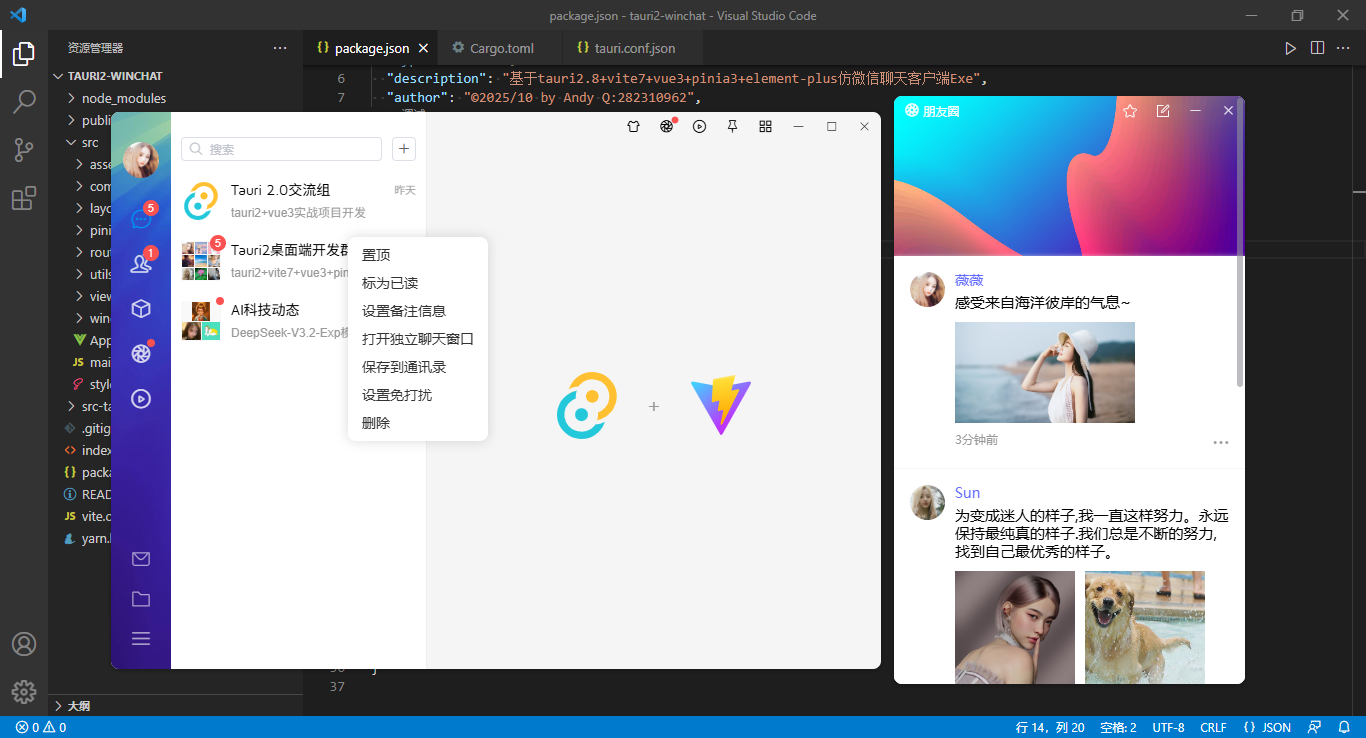Click the aperture icon in chat titlebar
Screen dimensions: 1366x738
click(666, 126)
